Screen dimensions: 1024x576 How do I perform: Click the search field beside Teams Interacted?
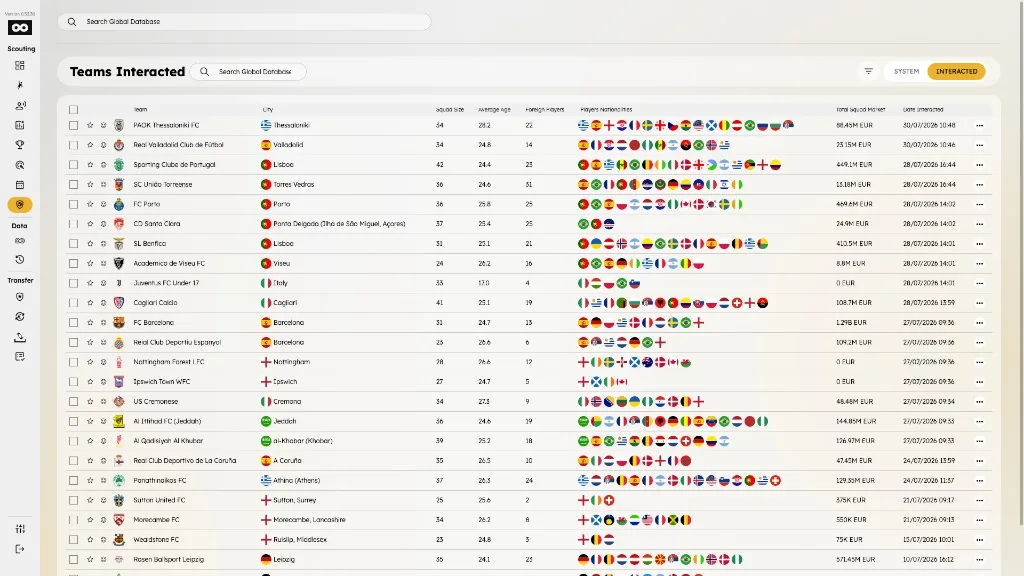[248, 71]
